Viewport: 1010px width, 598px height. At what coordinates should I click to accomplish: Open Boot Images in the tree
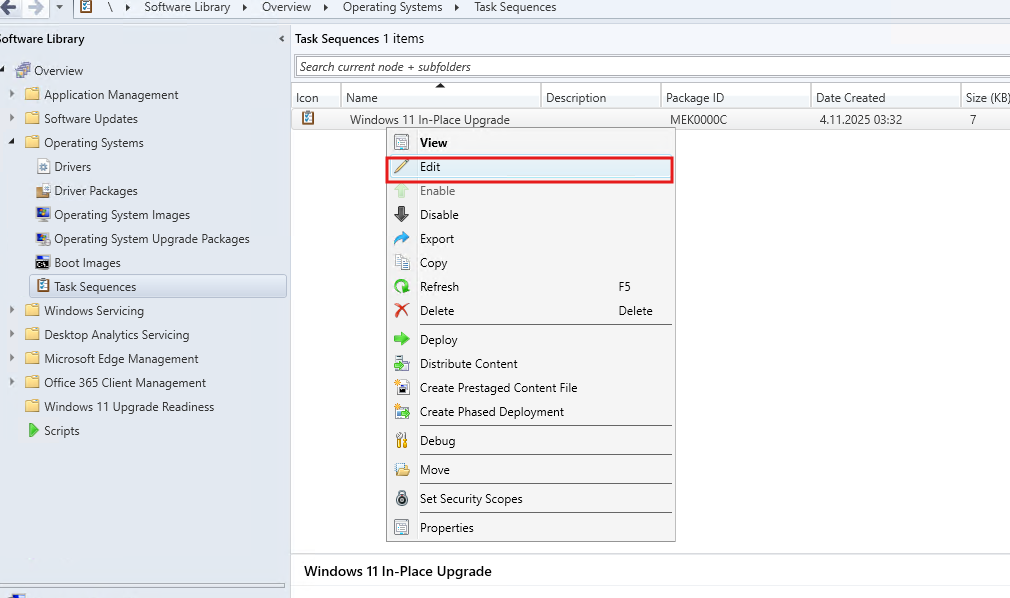(87, 263)
